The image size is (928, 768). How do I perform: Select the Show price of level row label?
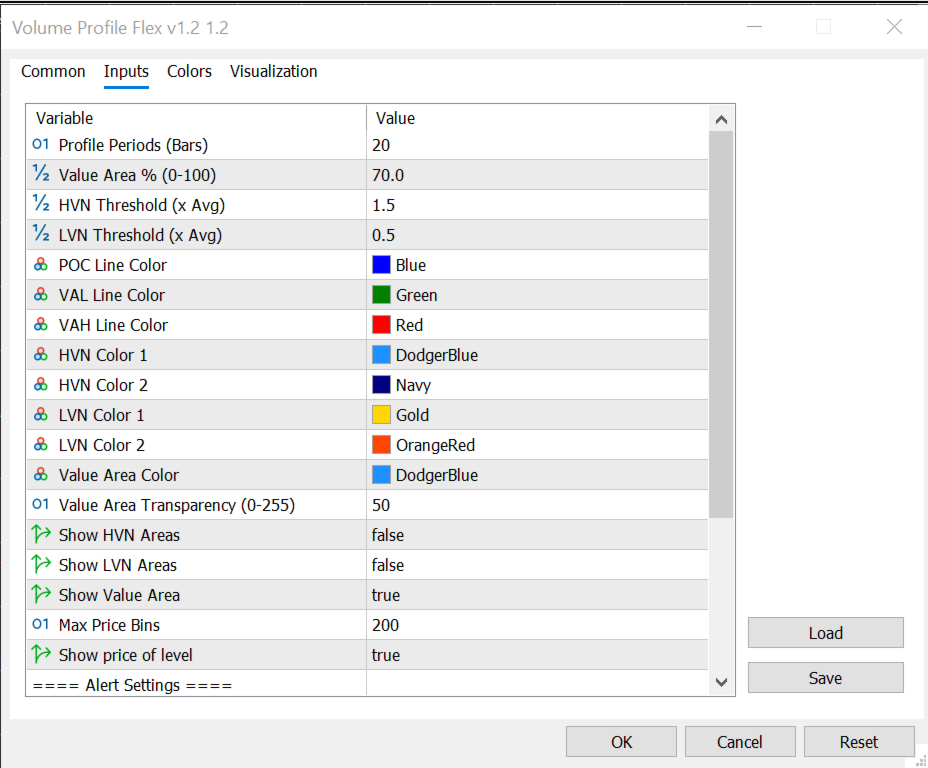pos(125,655)
